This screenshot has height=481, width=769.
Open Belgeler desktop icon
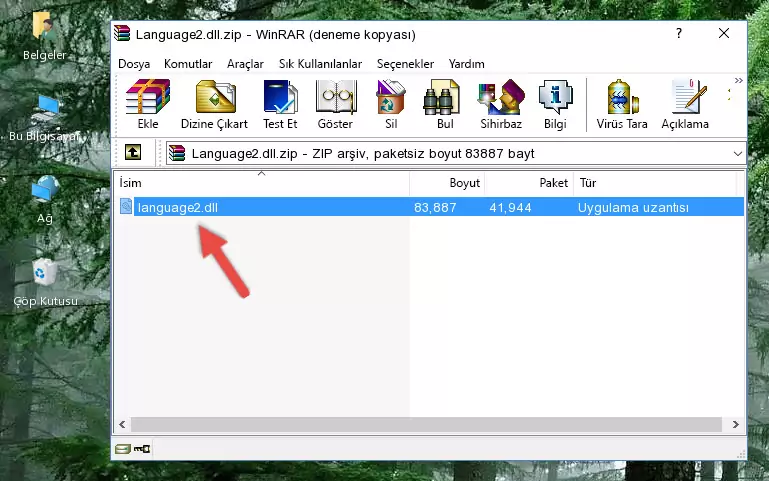pos(44,36)
